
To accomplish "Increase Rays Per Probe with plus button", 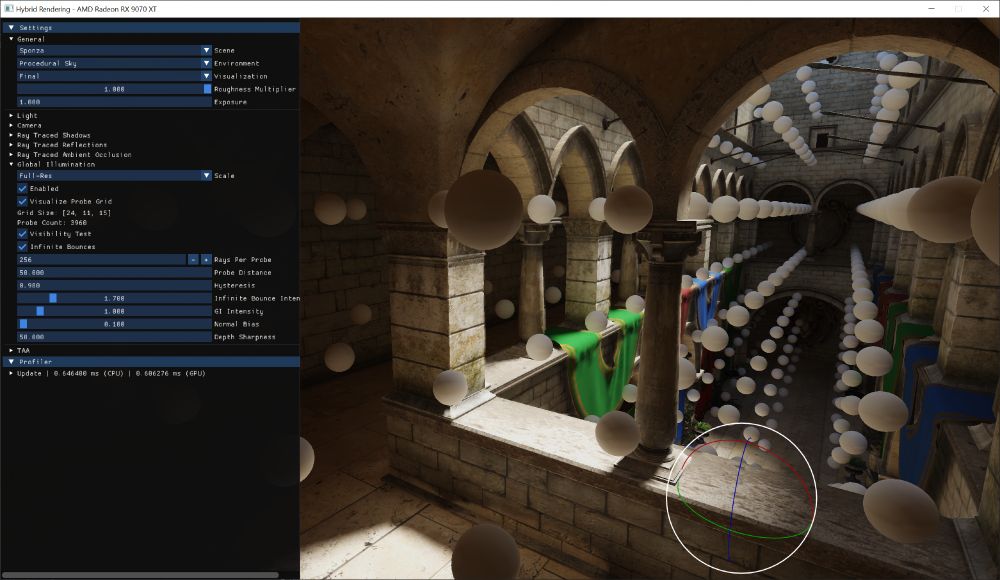I will pos(206,260).
